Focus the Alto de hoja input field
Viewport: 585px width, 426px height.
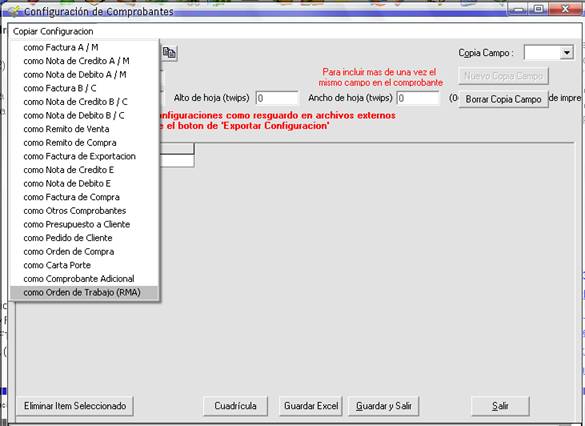tap(277, 98)
